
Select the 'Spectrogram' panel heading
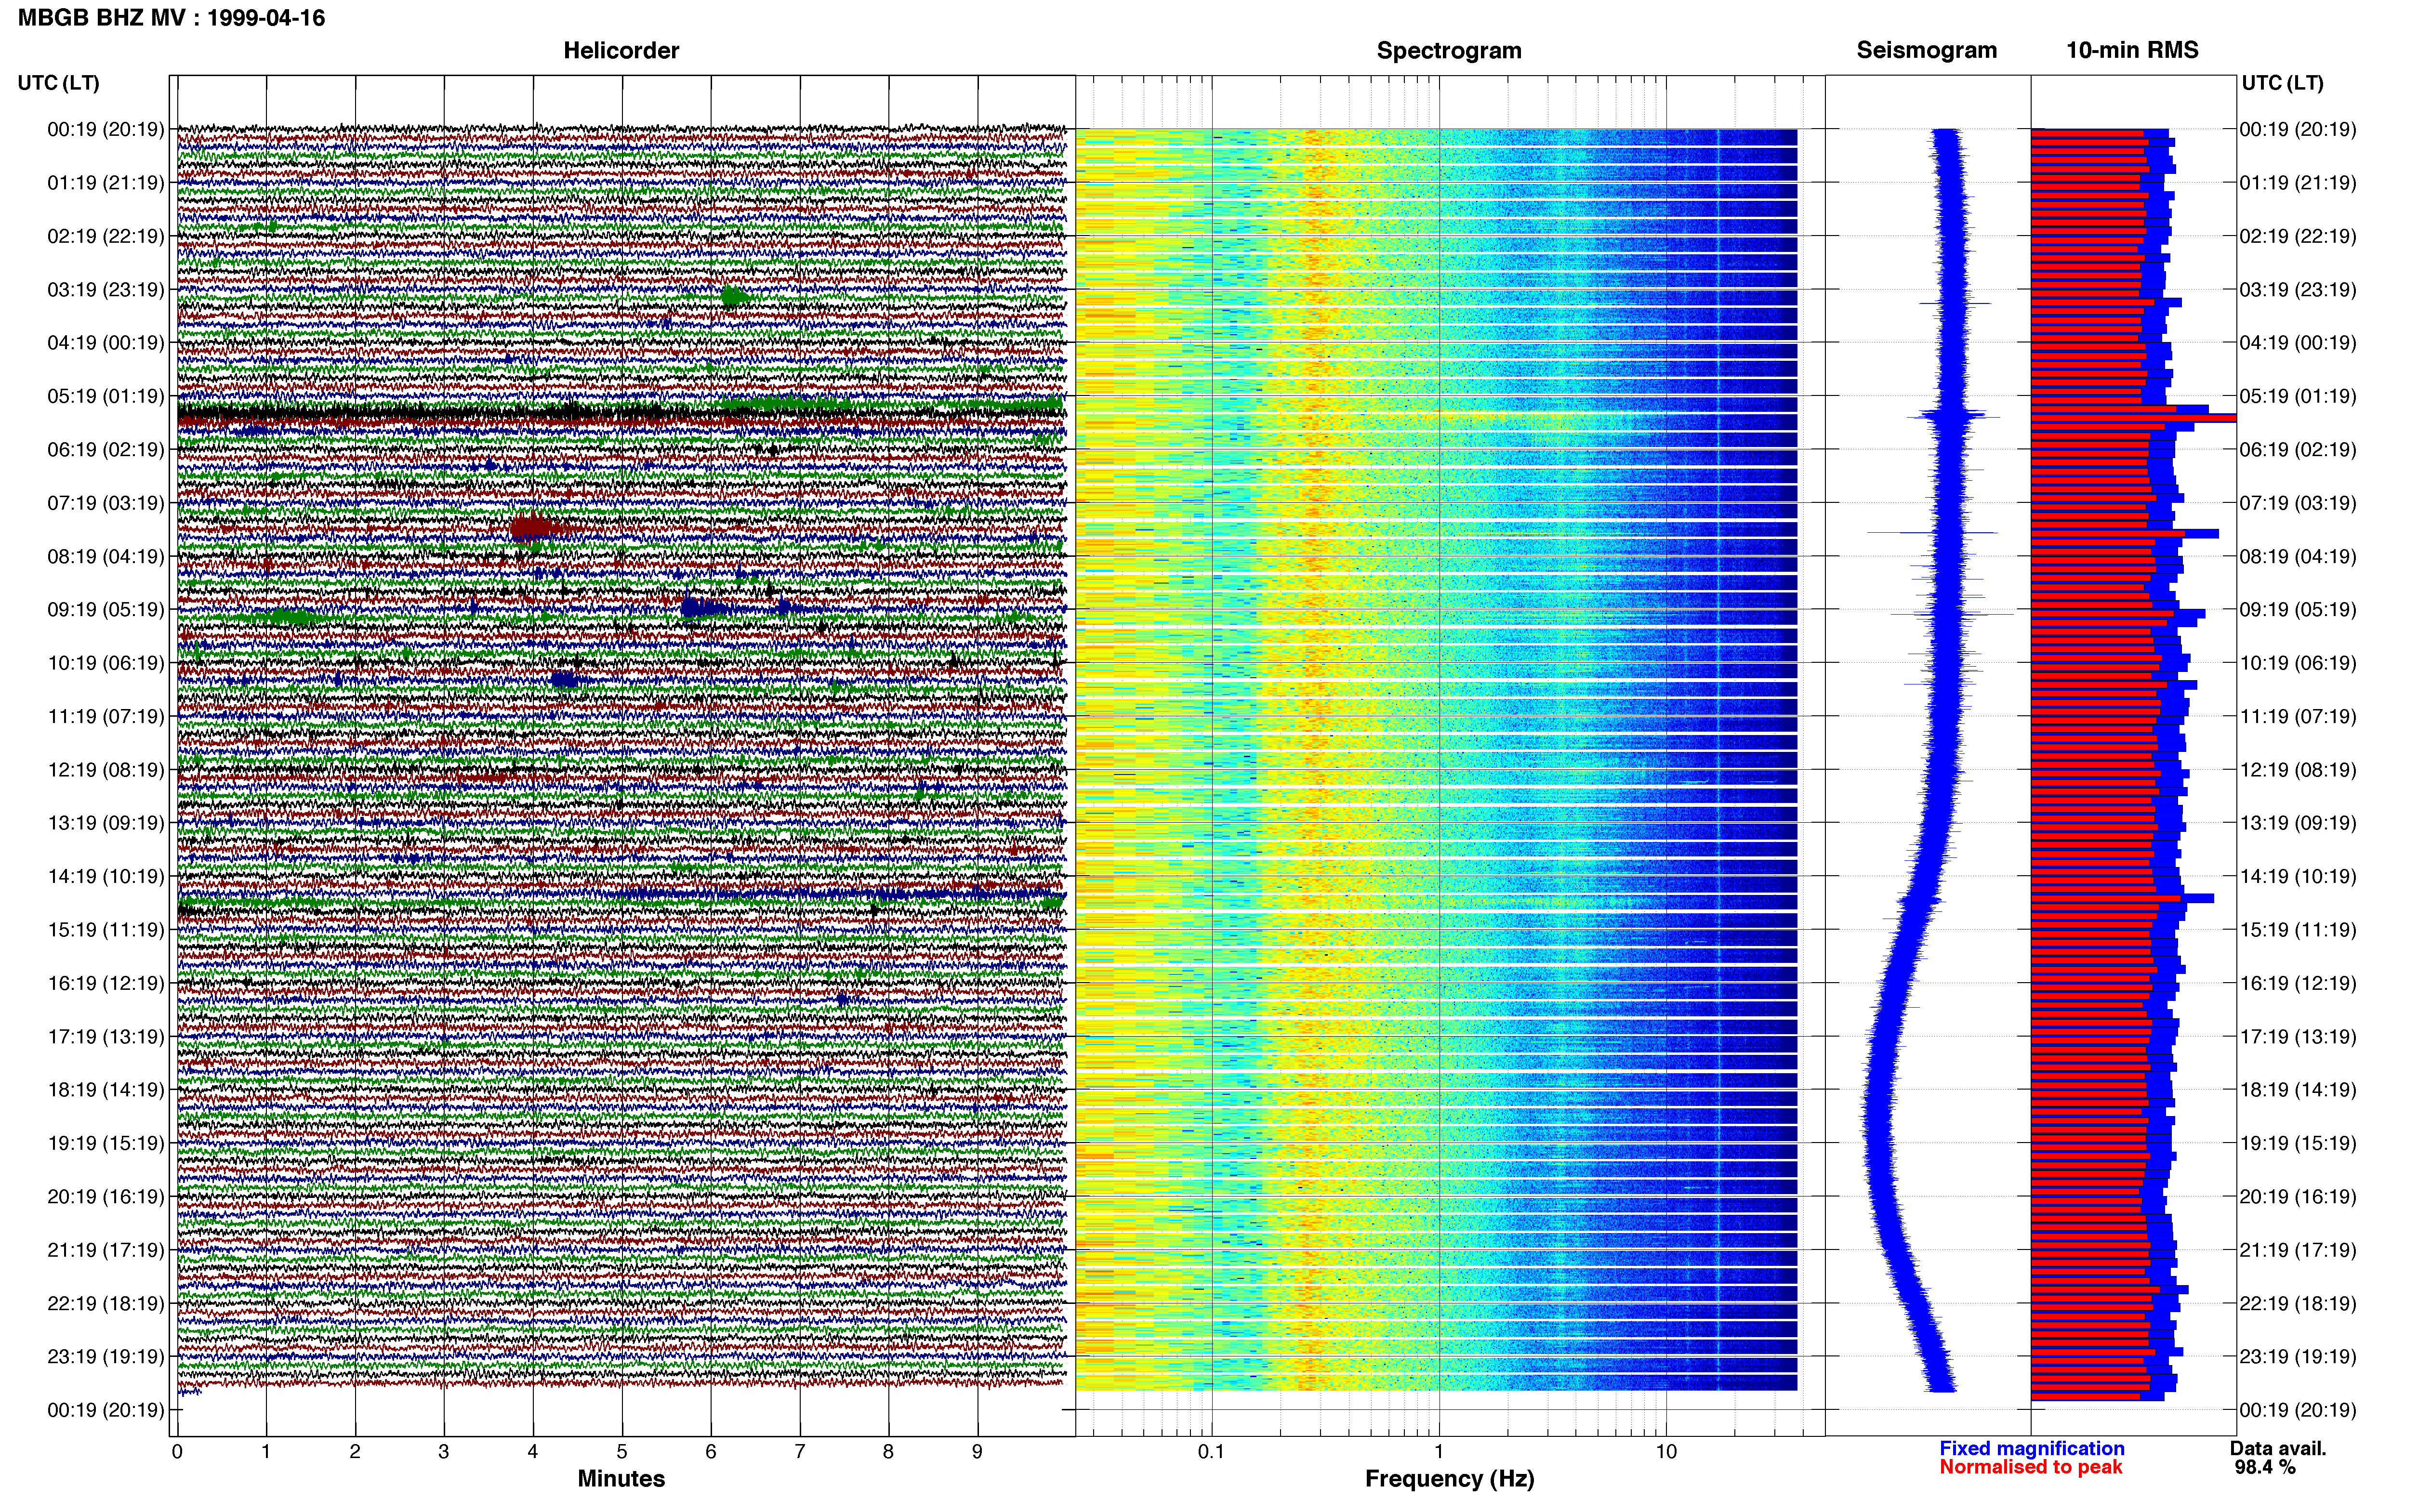[x=1449, y=50]
